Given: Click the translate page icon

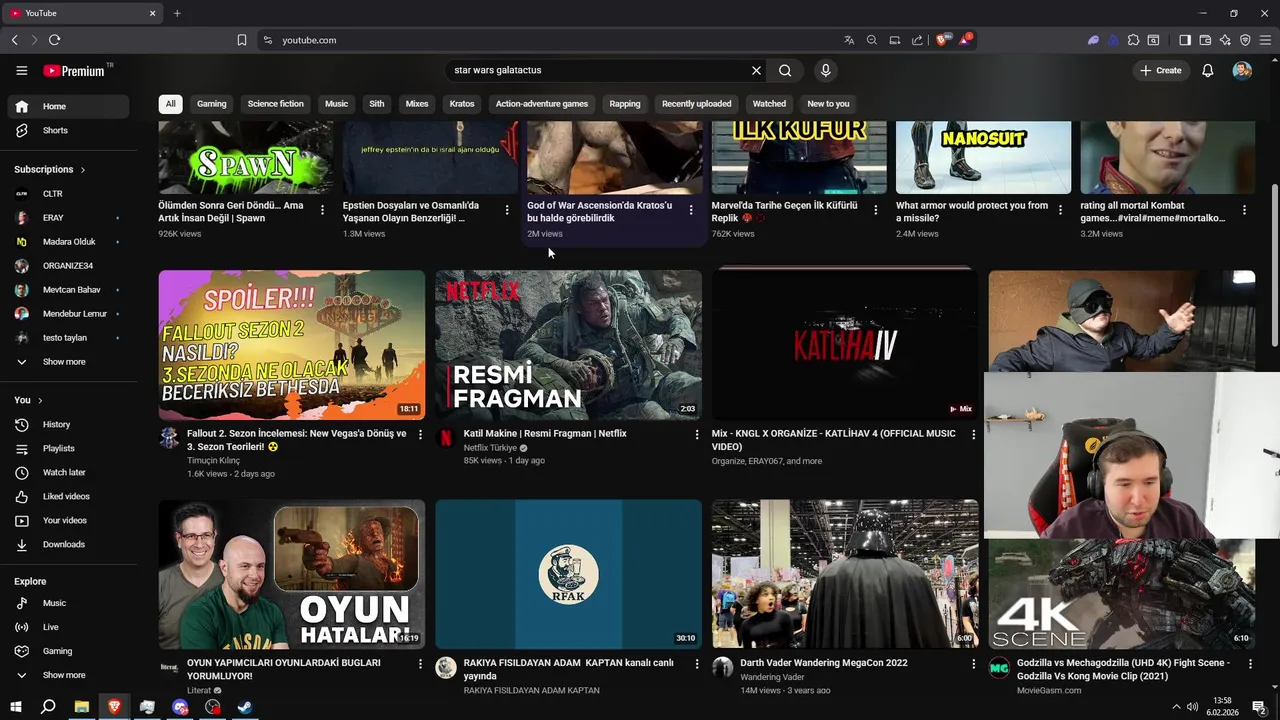Looking at the screenshot, I should (x=849, y=40).
